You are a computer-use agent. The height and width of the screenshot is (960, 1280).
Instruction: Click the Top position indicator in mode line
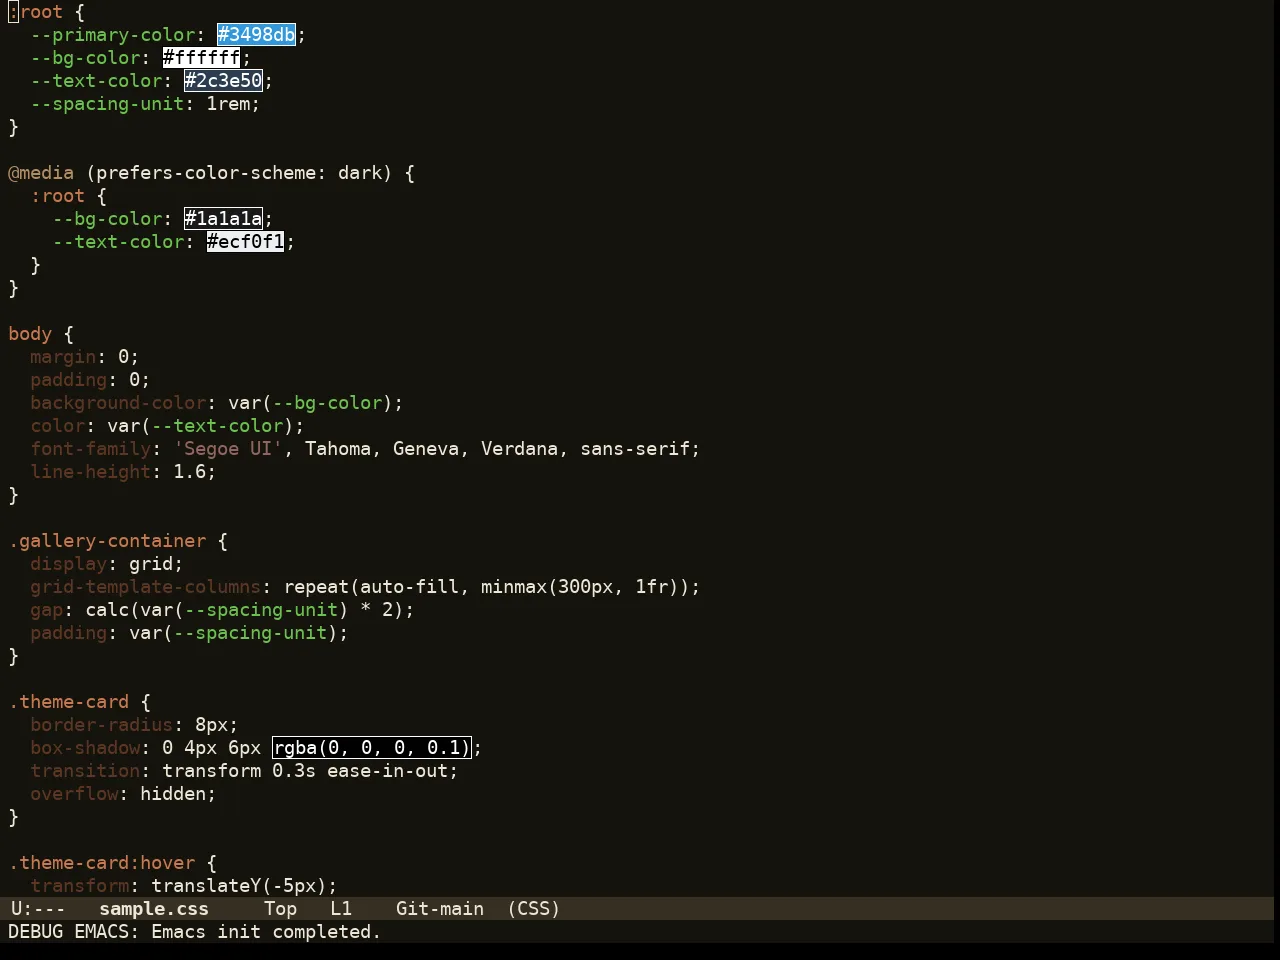point(280,909)
